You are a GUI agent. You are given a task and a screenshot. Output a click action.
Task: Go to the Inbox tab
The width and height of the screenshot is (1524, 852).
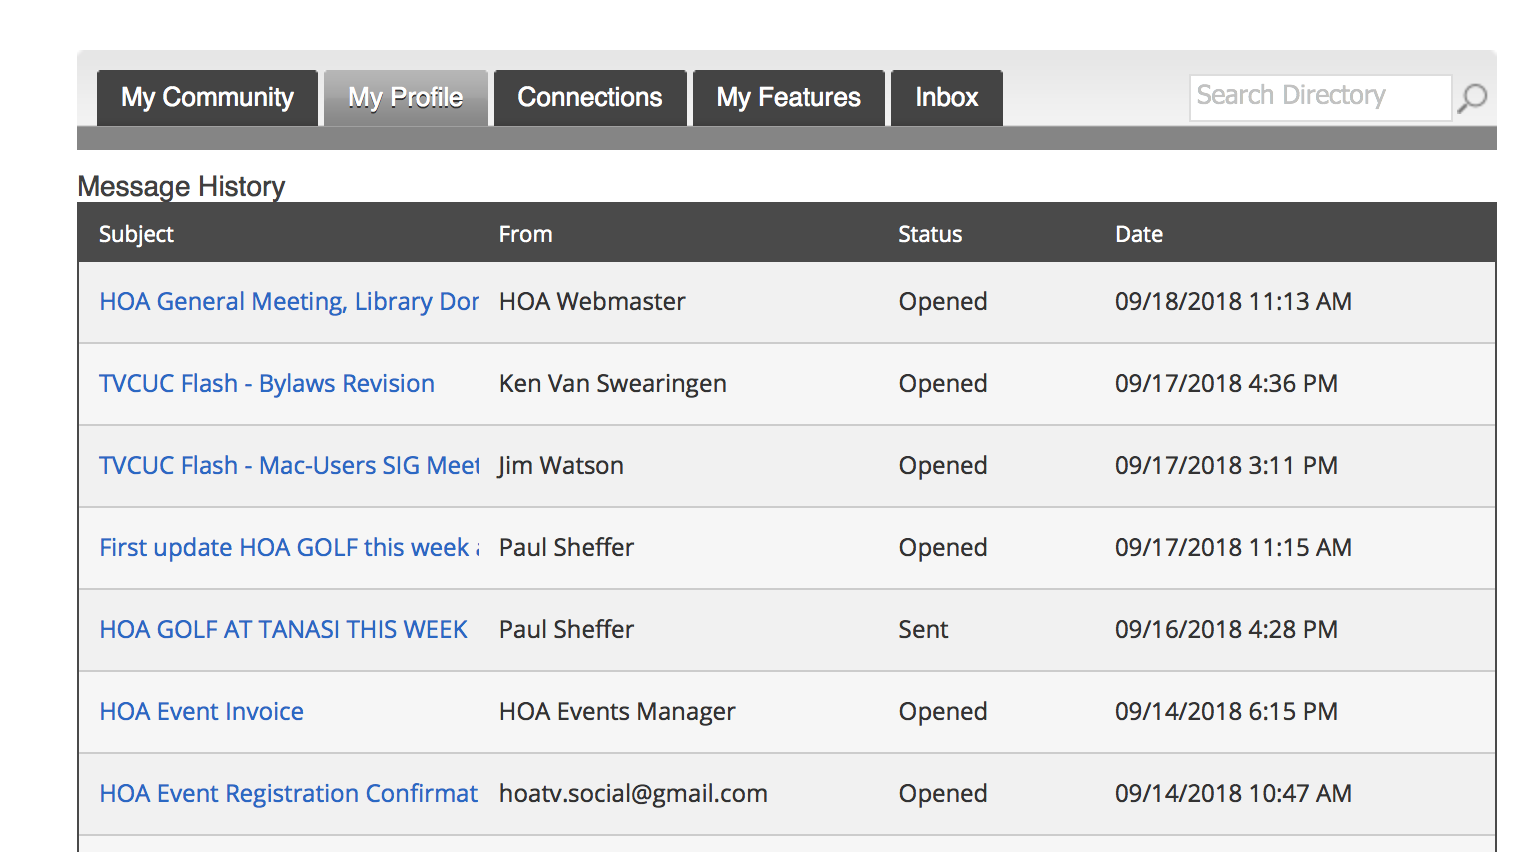(x=947, y=98)
